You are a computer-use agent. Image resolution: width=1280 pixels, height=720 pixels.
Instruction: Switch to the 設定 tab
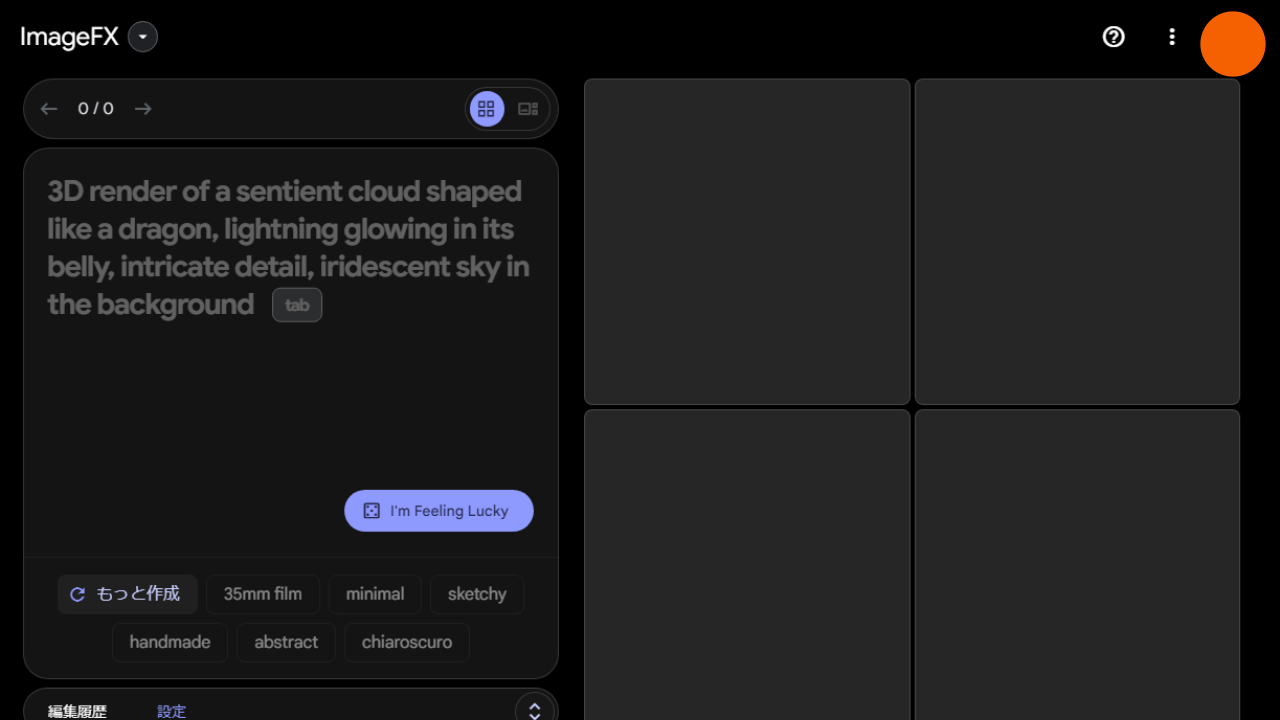click(171, 711)
